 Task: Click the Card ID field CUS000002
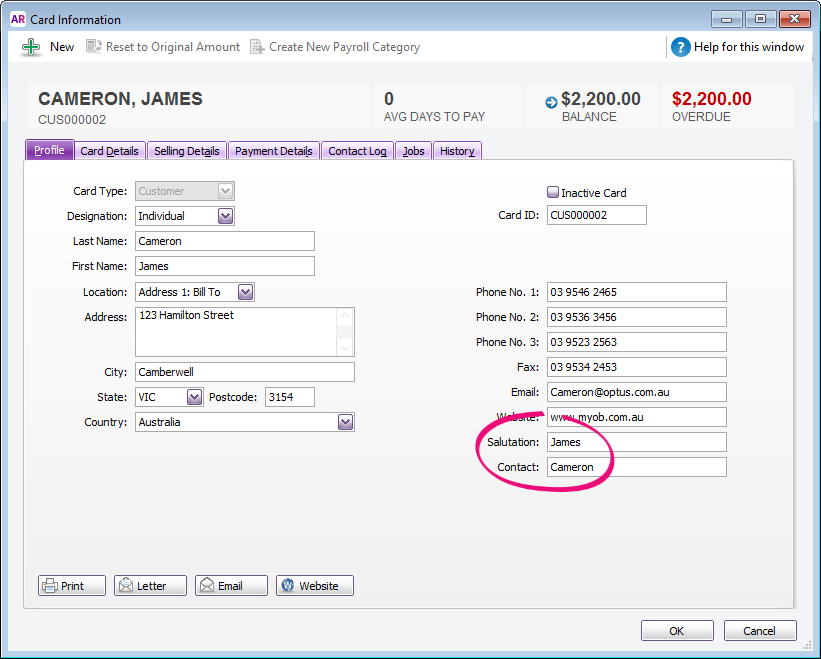[x=596, y=215]
